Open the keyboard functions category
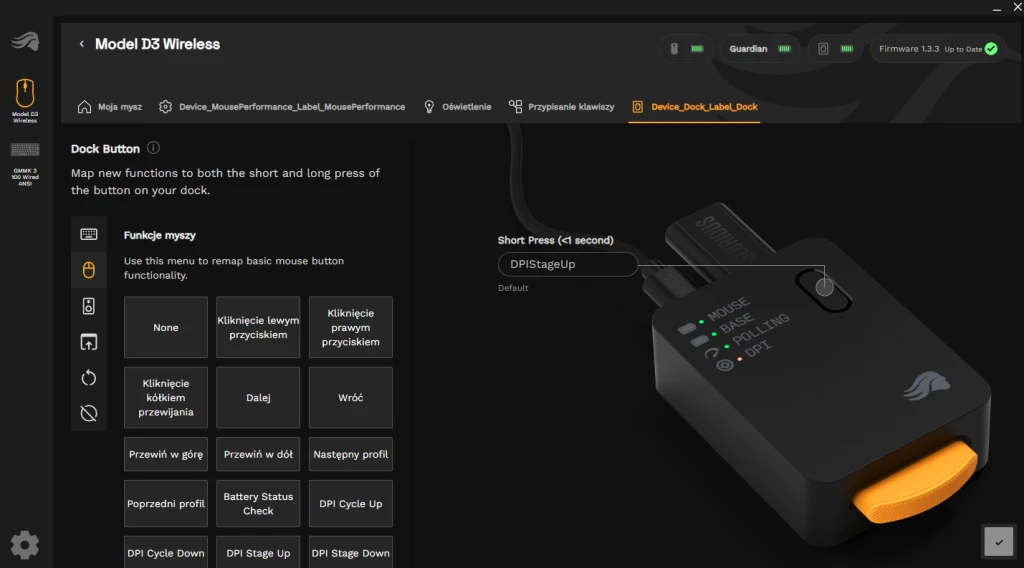The image size is (1024, 568). pos(89,234)
